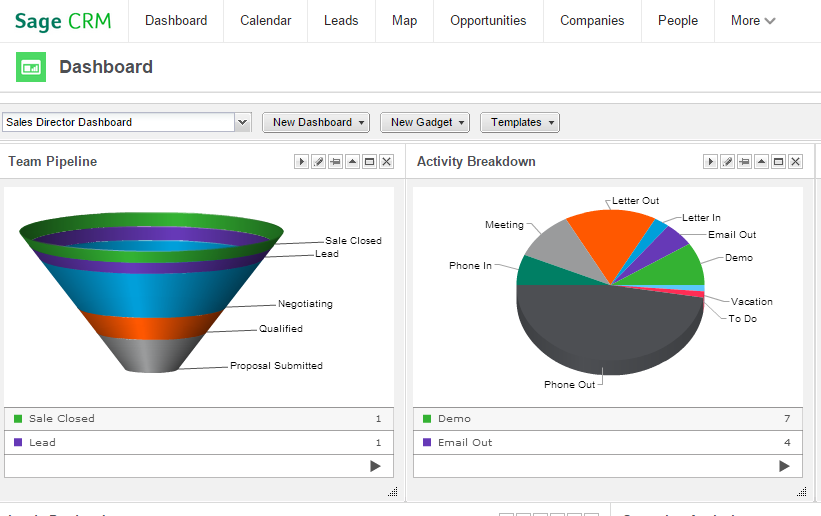
Task: Click the Sale Closed funnel chart label
Action: pyautogui.click(x=353, y=240)
